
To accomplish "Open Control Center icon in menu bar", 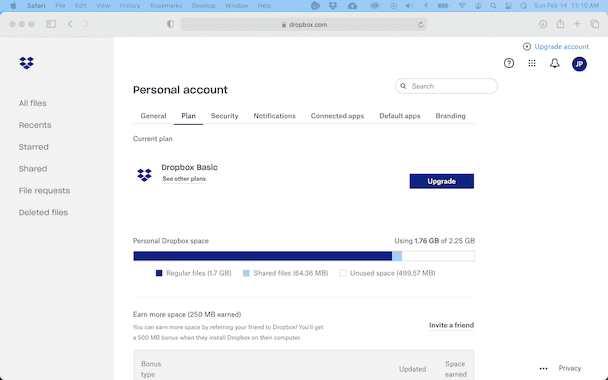I will (x=508, y=5).
